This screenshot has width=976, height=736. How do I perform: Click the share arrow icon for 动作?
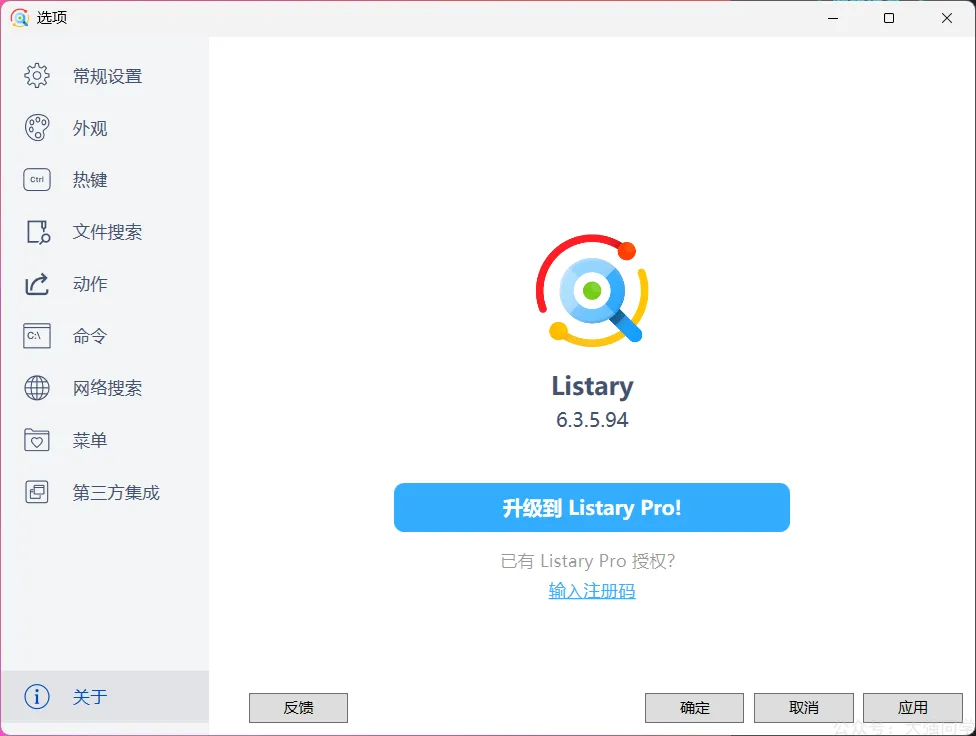click(x=37, y=284)
